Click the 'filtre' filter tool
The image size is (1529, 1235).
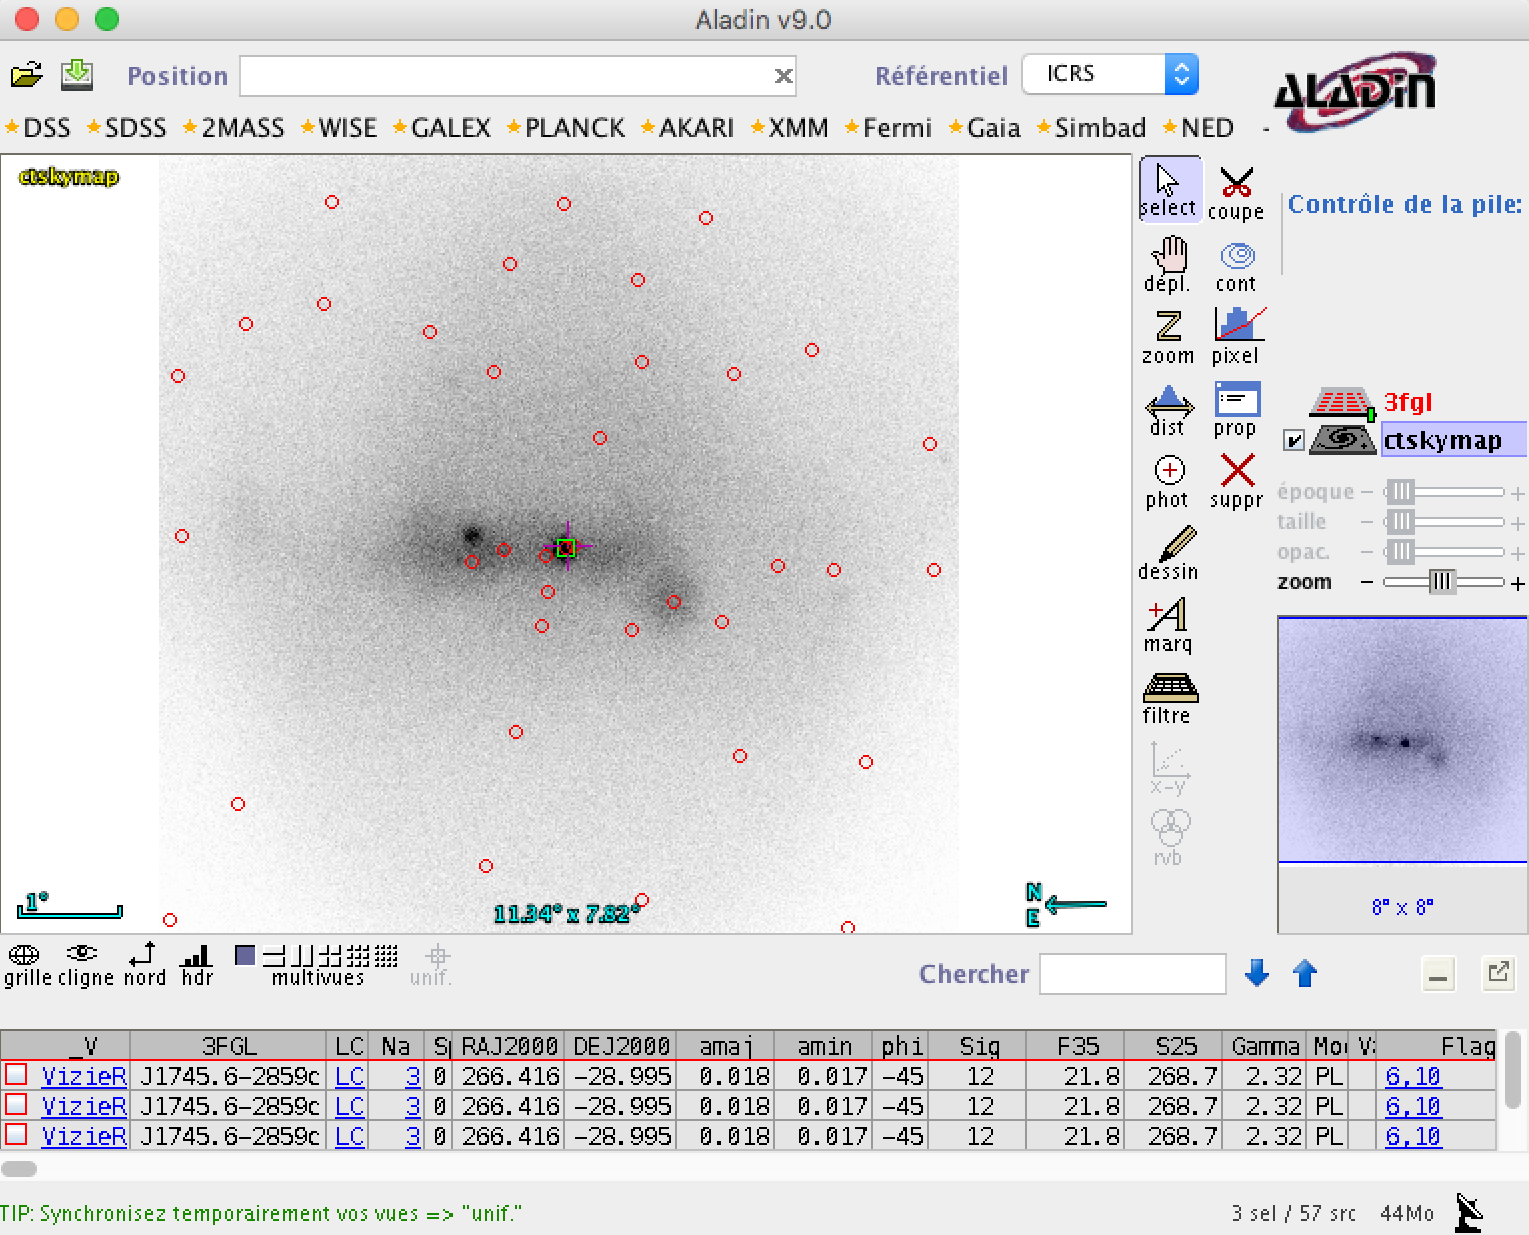(x=1168, y=698)
